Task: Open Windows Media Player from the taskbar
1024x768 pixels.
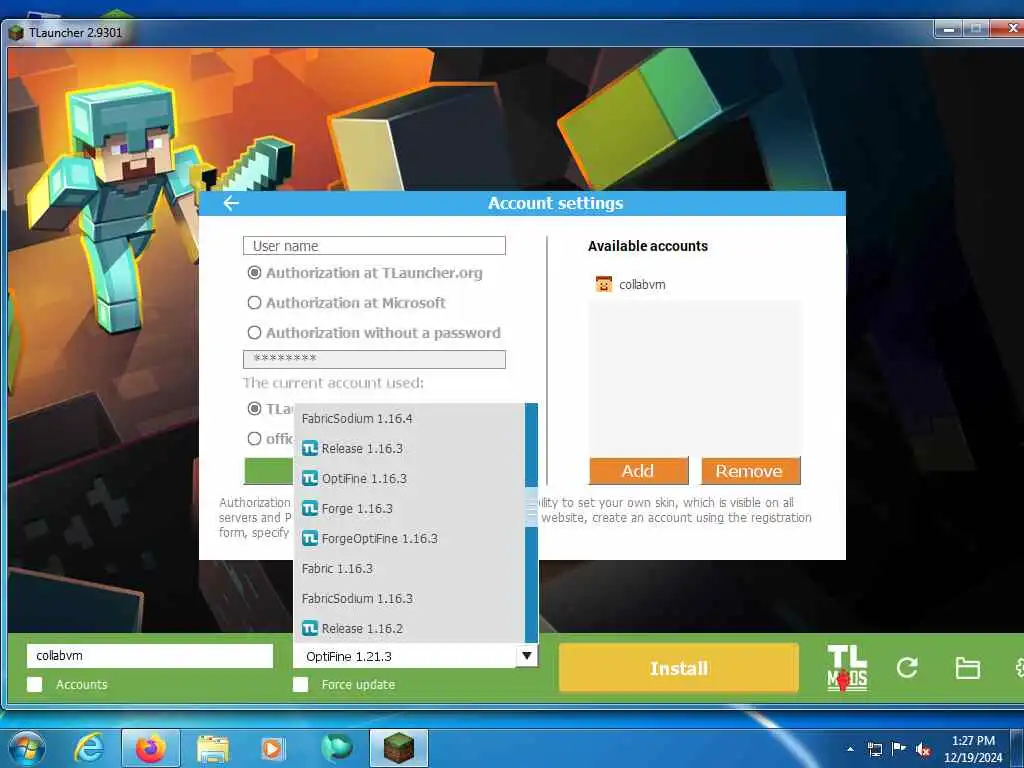Action: [x=272, y=748]
